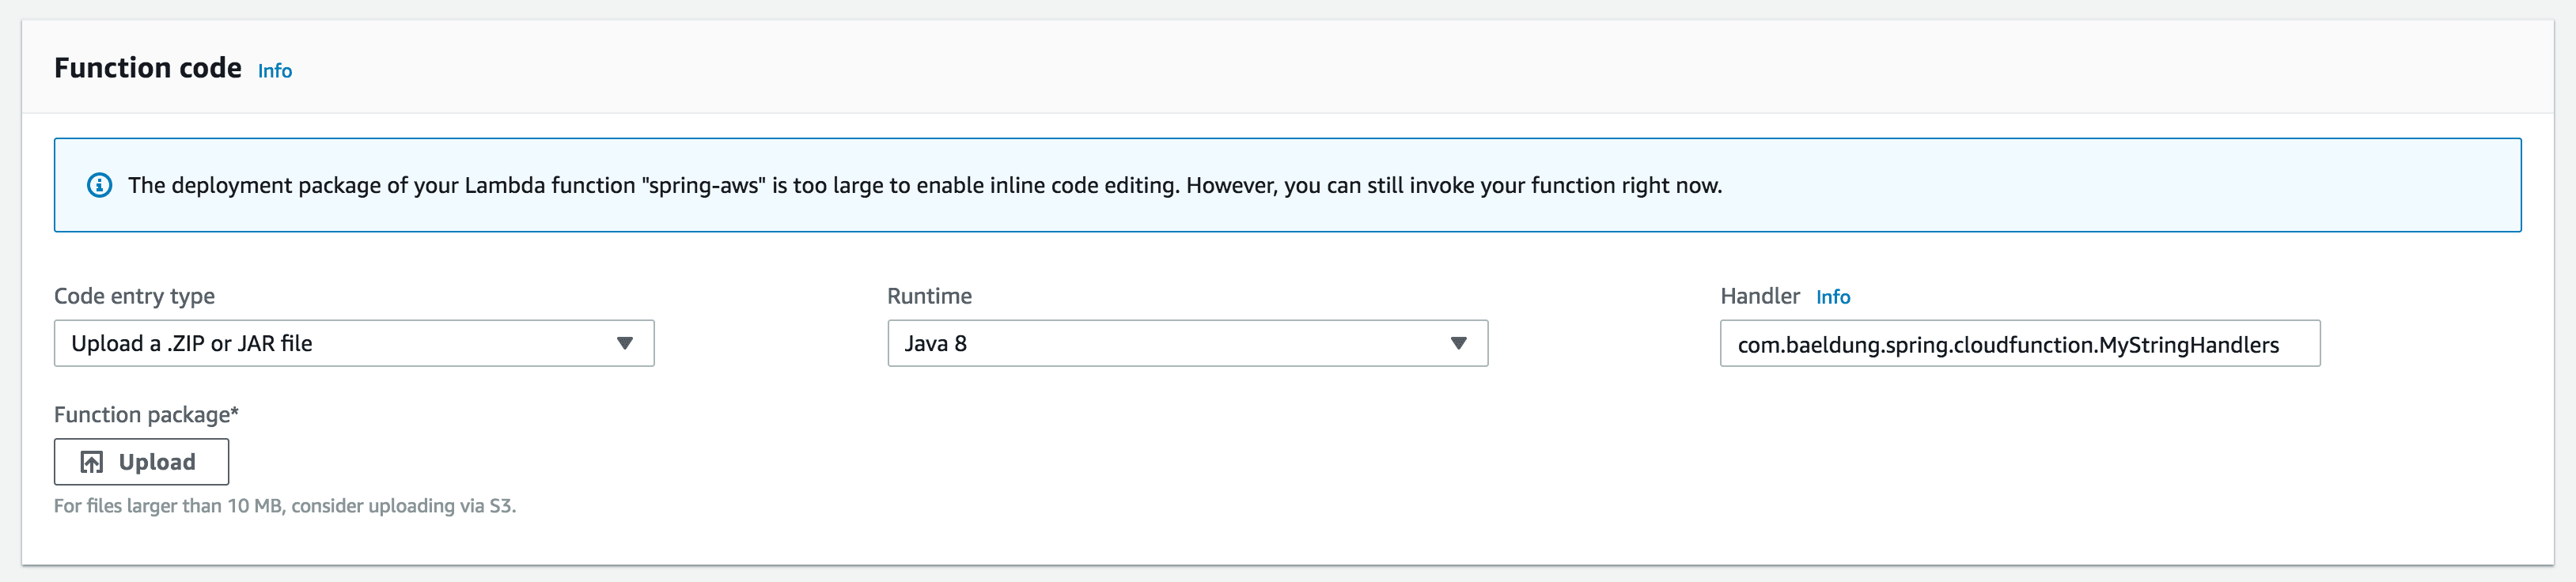This screenshot has width=2576, height=582.
Task: Click the Function package label
Action: pyautogui.click(x=146, y=415)
